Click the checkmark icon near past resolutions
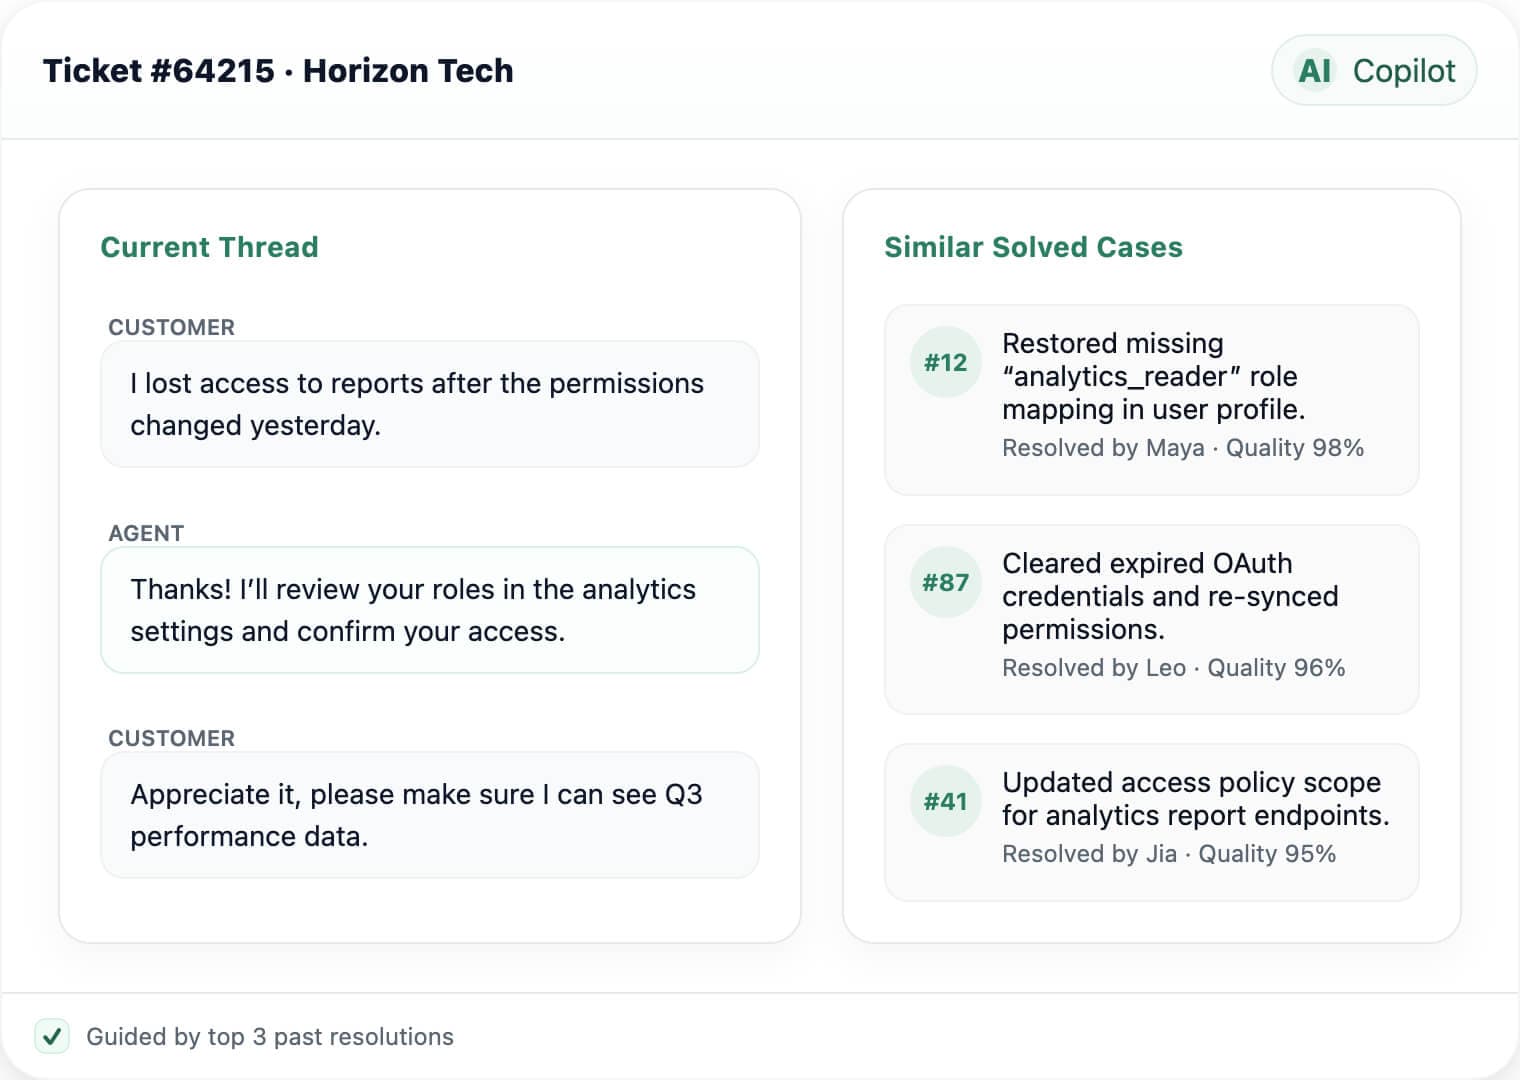This screenshot has width=1520, height=1080. [52, 1037]
